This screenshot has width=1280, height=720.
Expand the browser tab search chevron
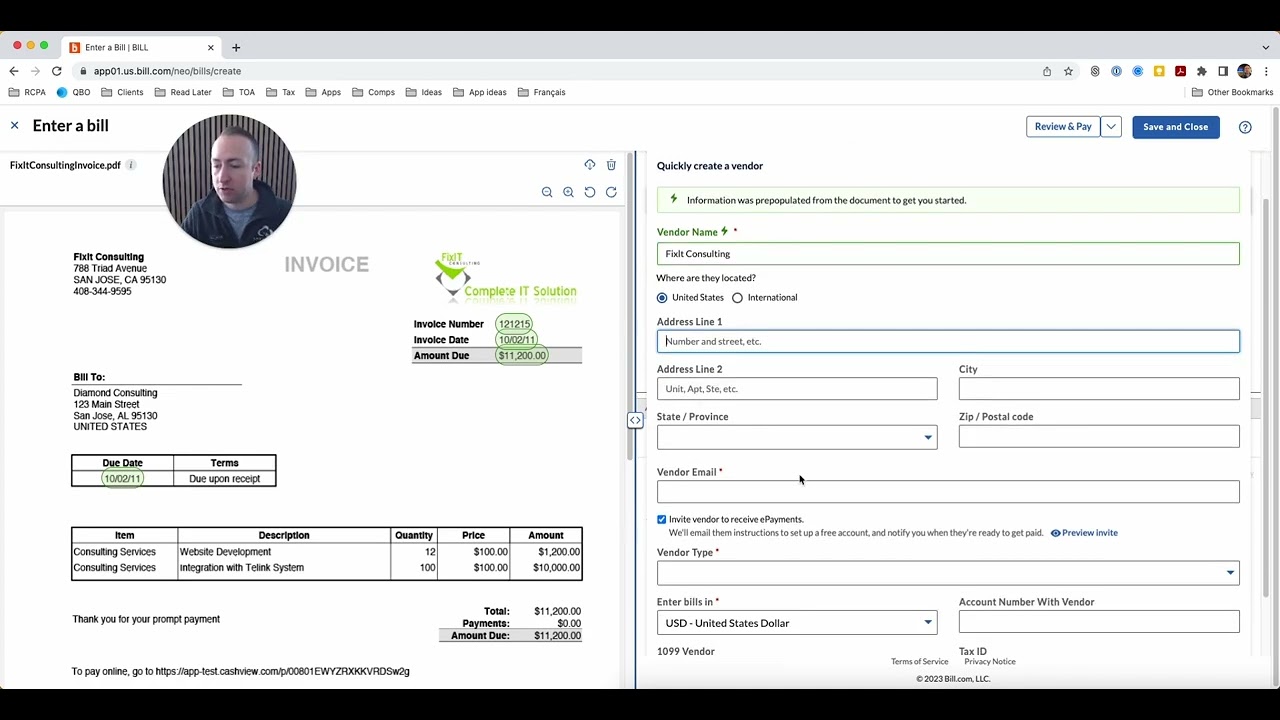1265,47
